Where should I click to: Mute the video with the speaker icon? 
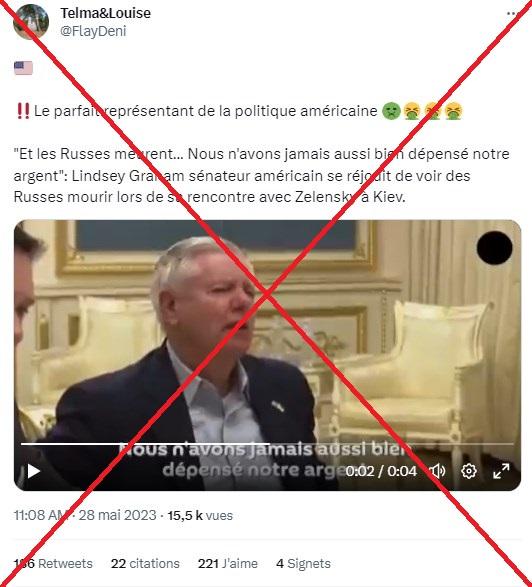[x=437, y=471]
